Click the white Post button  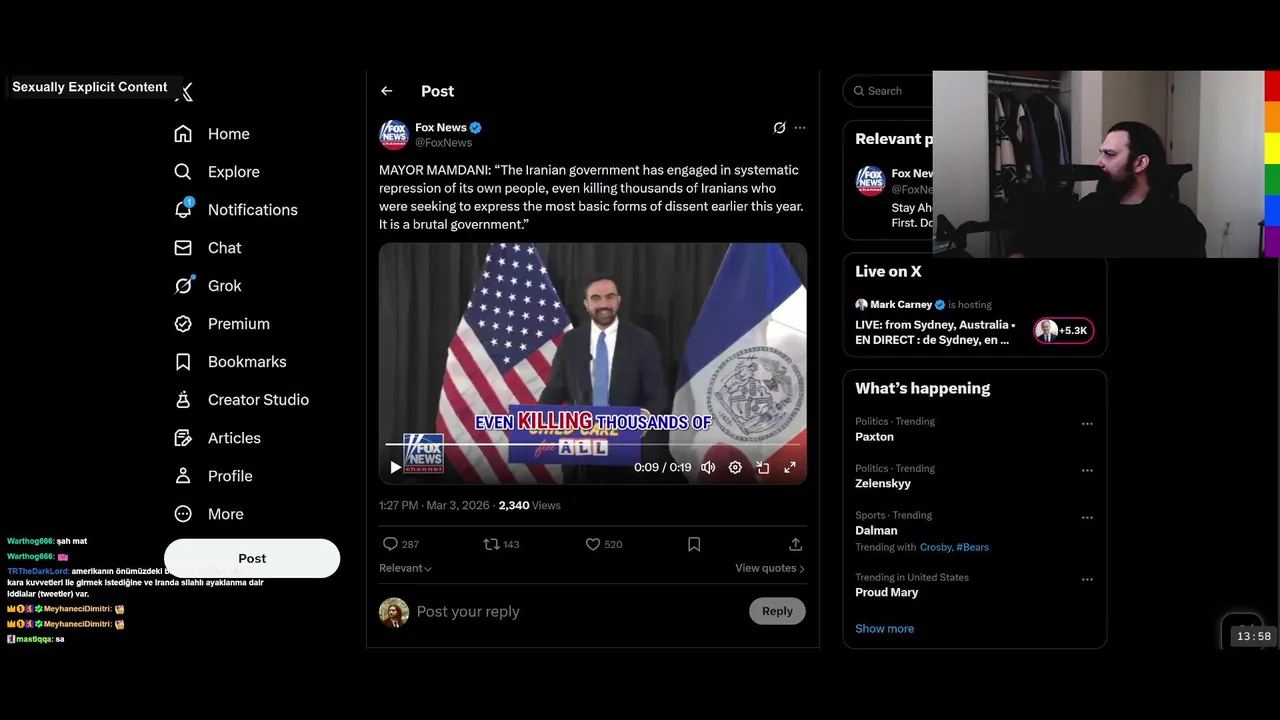tap(252, 558)
